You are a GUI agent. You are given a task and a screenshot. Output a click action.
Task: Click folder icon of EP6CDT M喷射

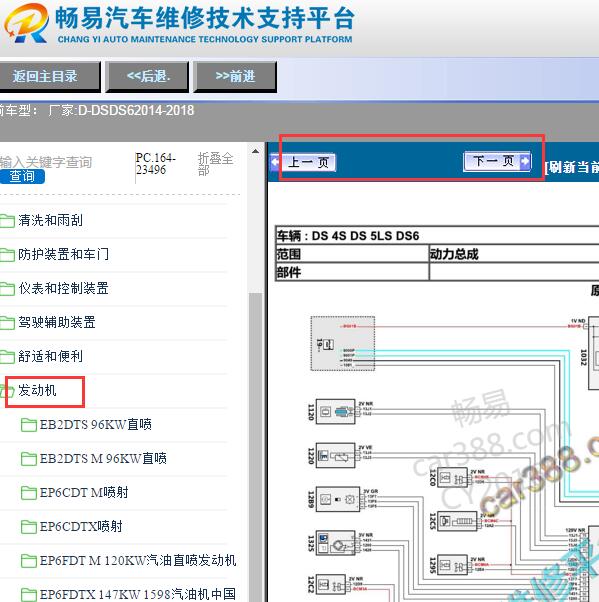click(x=28, y=493)
